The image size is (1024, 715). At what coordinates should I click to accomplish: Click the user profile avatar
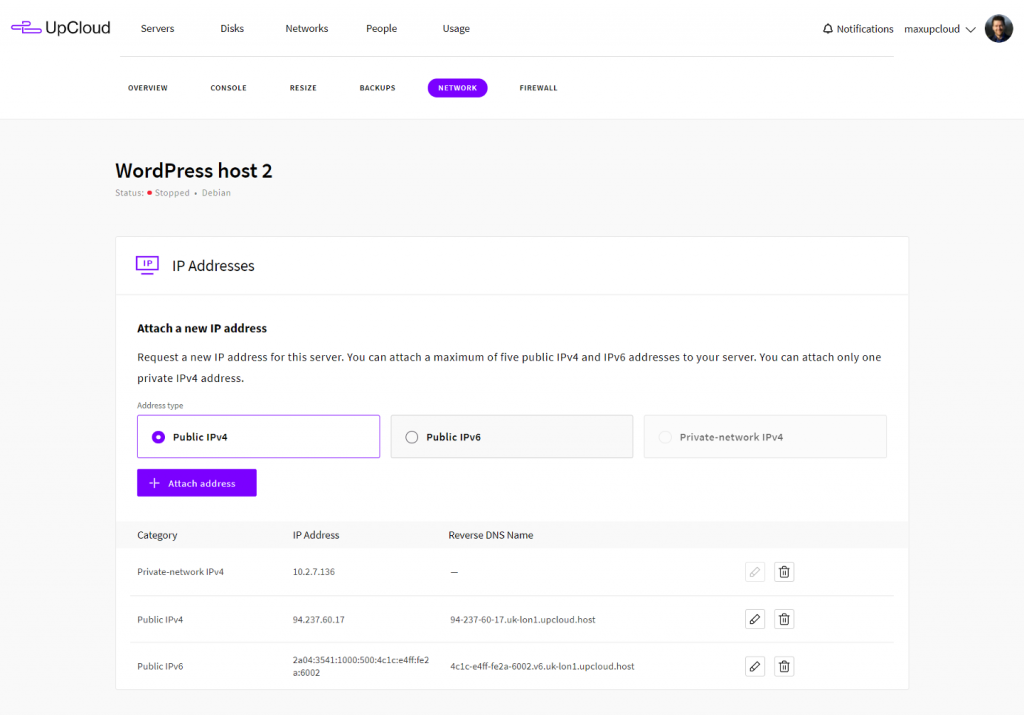click(x=998, y=28)
